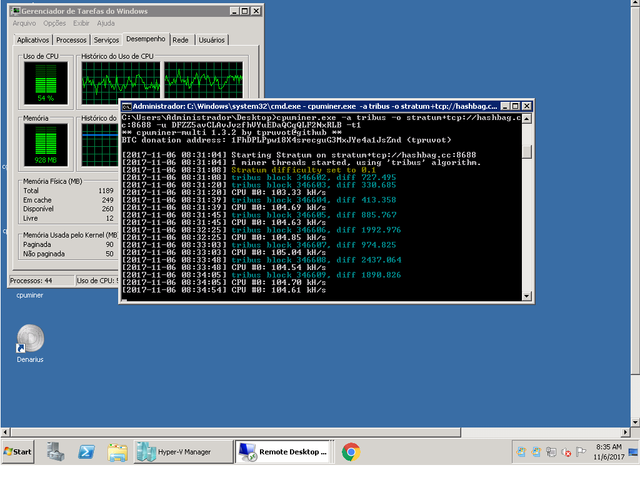Image resolution: width=640 pixels, height=480 pixels.
Task: Click cmd window scroll down arrow
Action: click(x=527, y=296)
